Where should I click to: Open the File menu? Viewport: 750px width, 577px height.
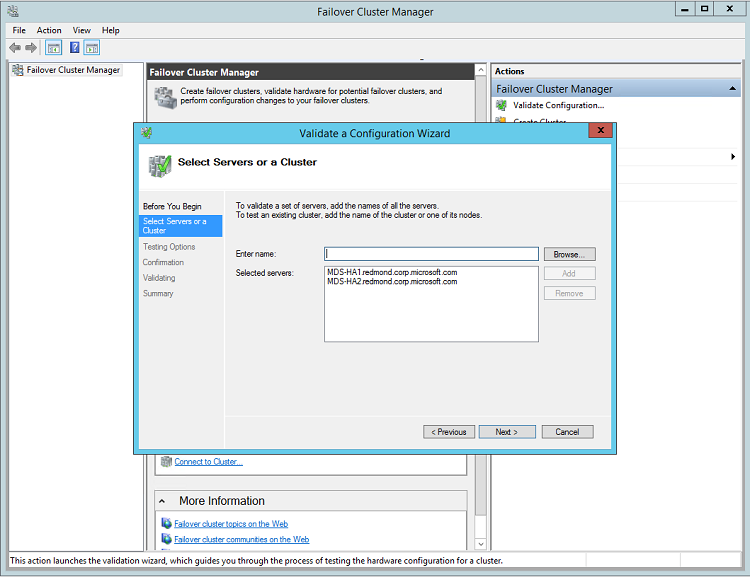(x=19, y=30)
